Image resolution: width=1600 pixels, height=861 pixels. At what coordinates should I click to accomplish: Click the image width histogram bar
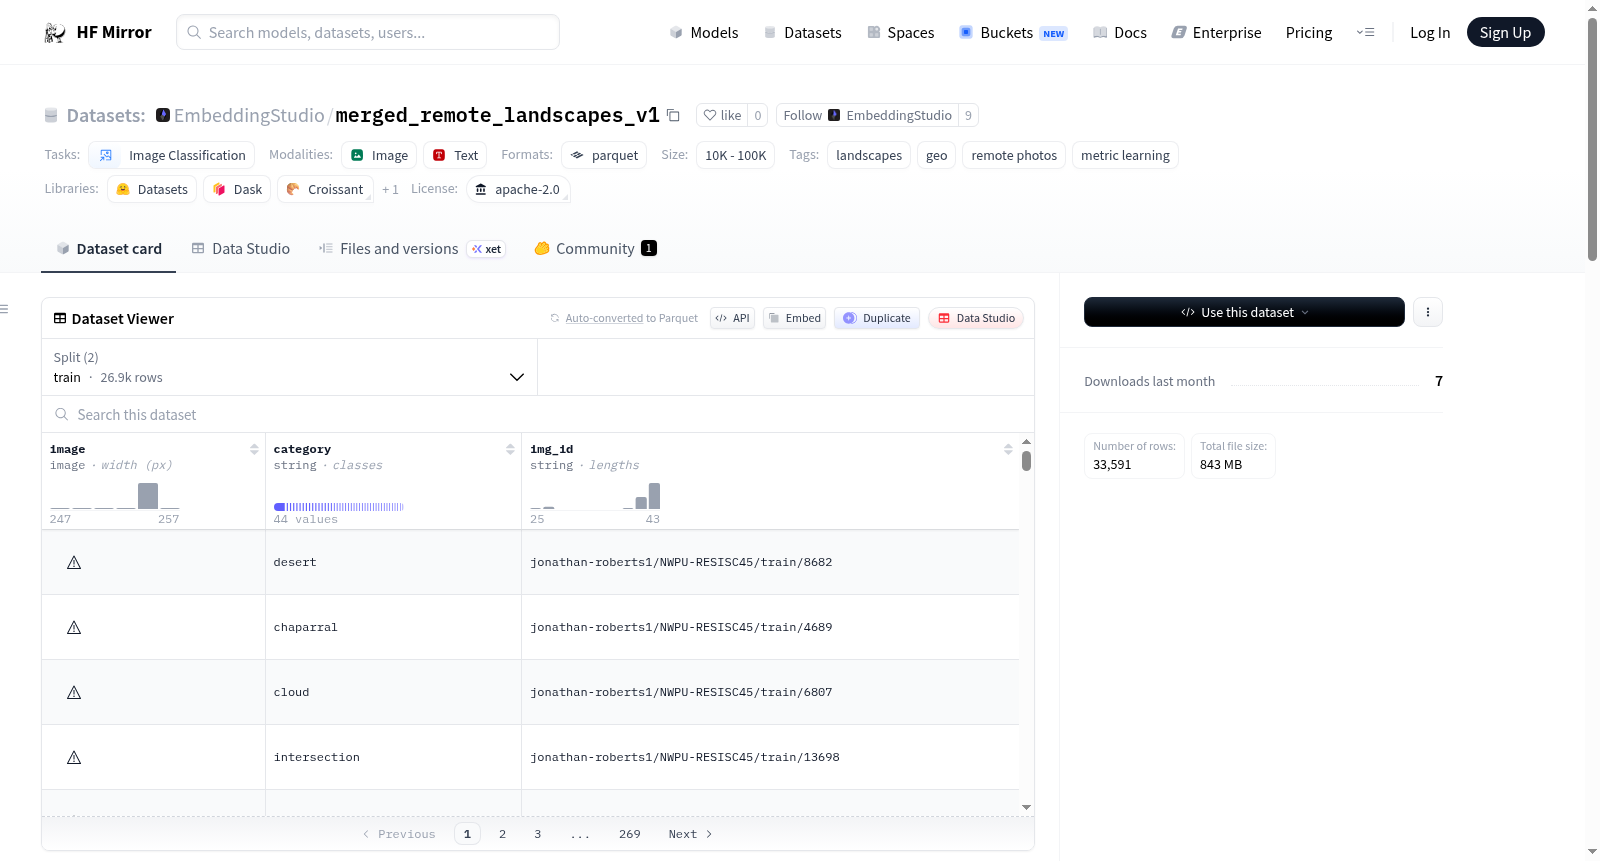click(x=148, y=496)
